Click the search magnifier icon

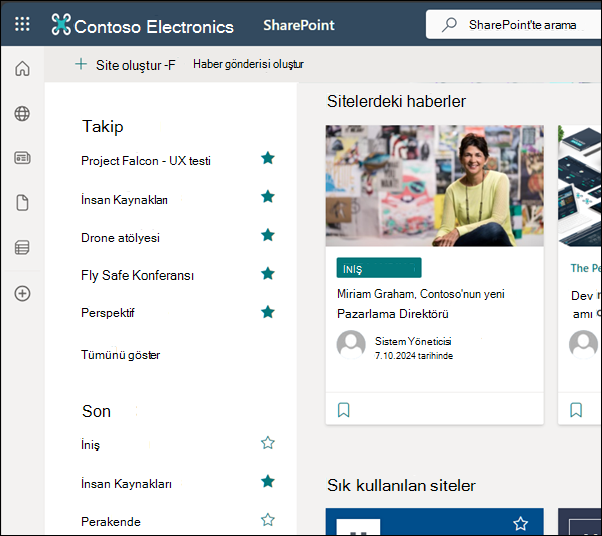(x=449, y=25)
